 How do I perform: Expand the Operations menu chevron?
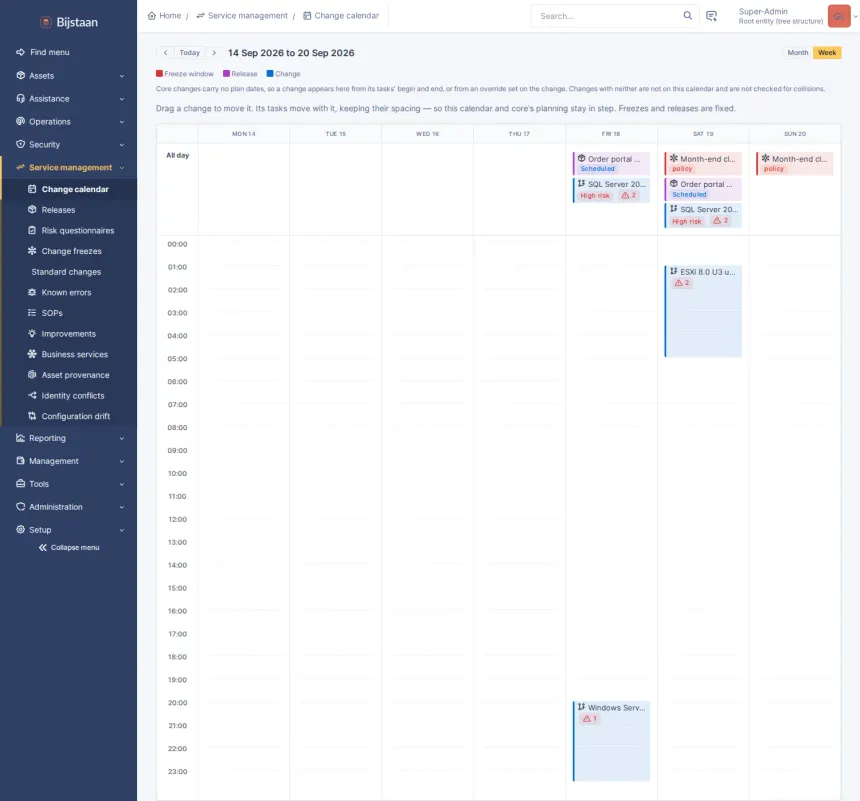[122, 122]
